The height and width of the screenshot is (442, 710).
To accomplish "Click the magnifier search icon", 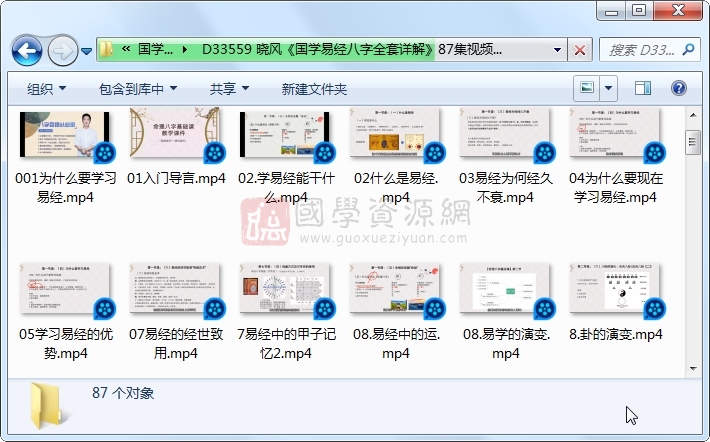I will point(689,49).
